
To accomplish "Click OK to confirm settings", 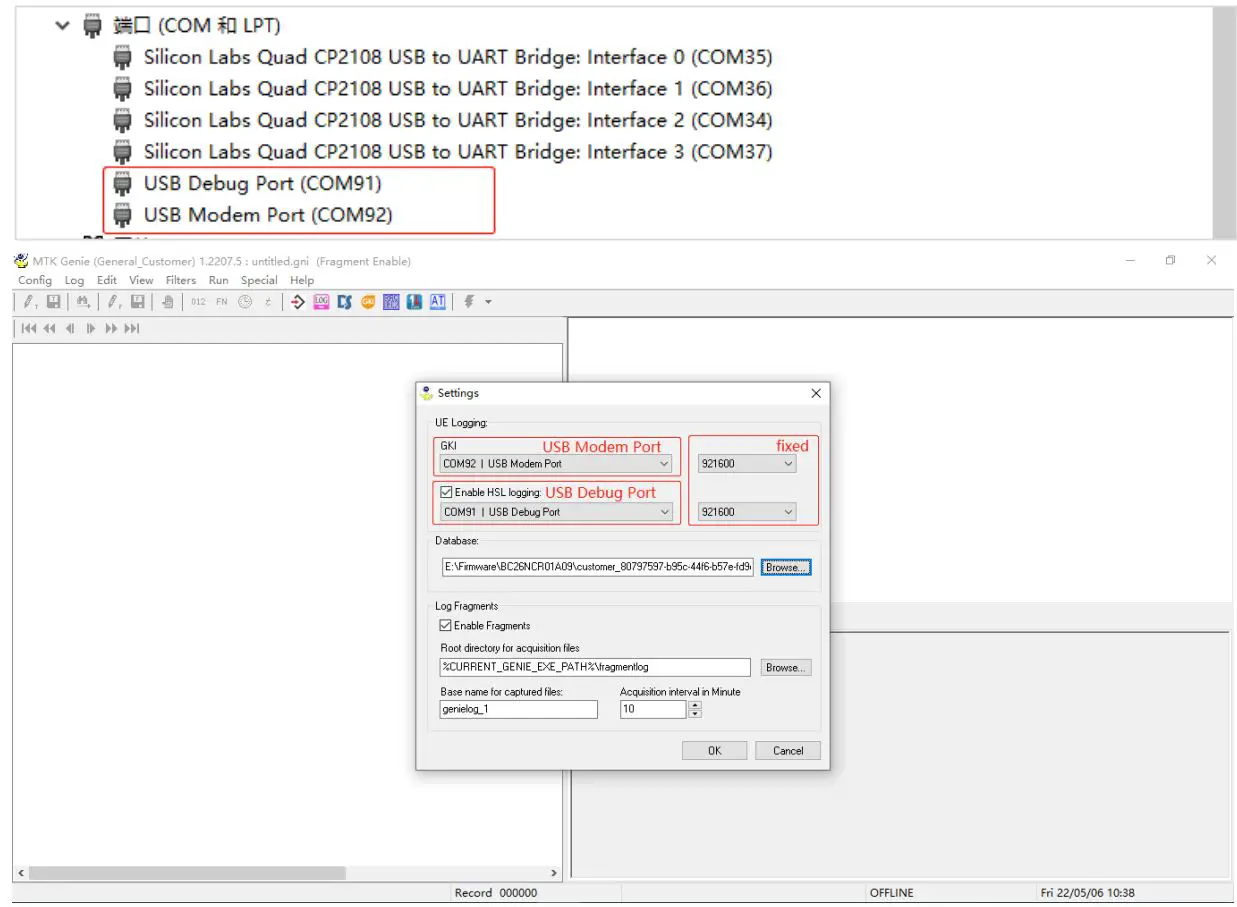I will (x=714, y=750).
